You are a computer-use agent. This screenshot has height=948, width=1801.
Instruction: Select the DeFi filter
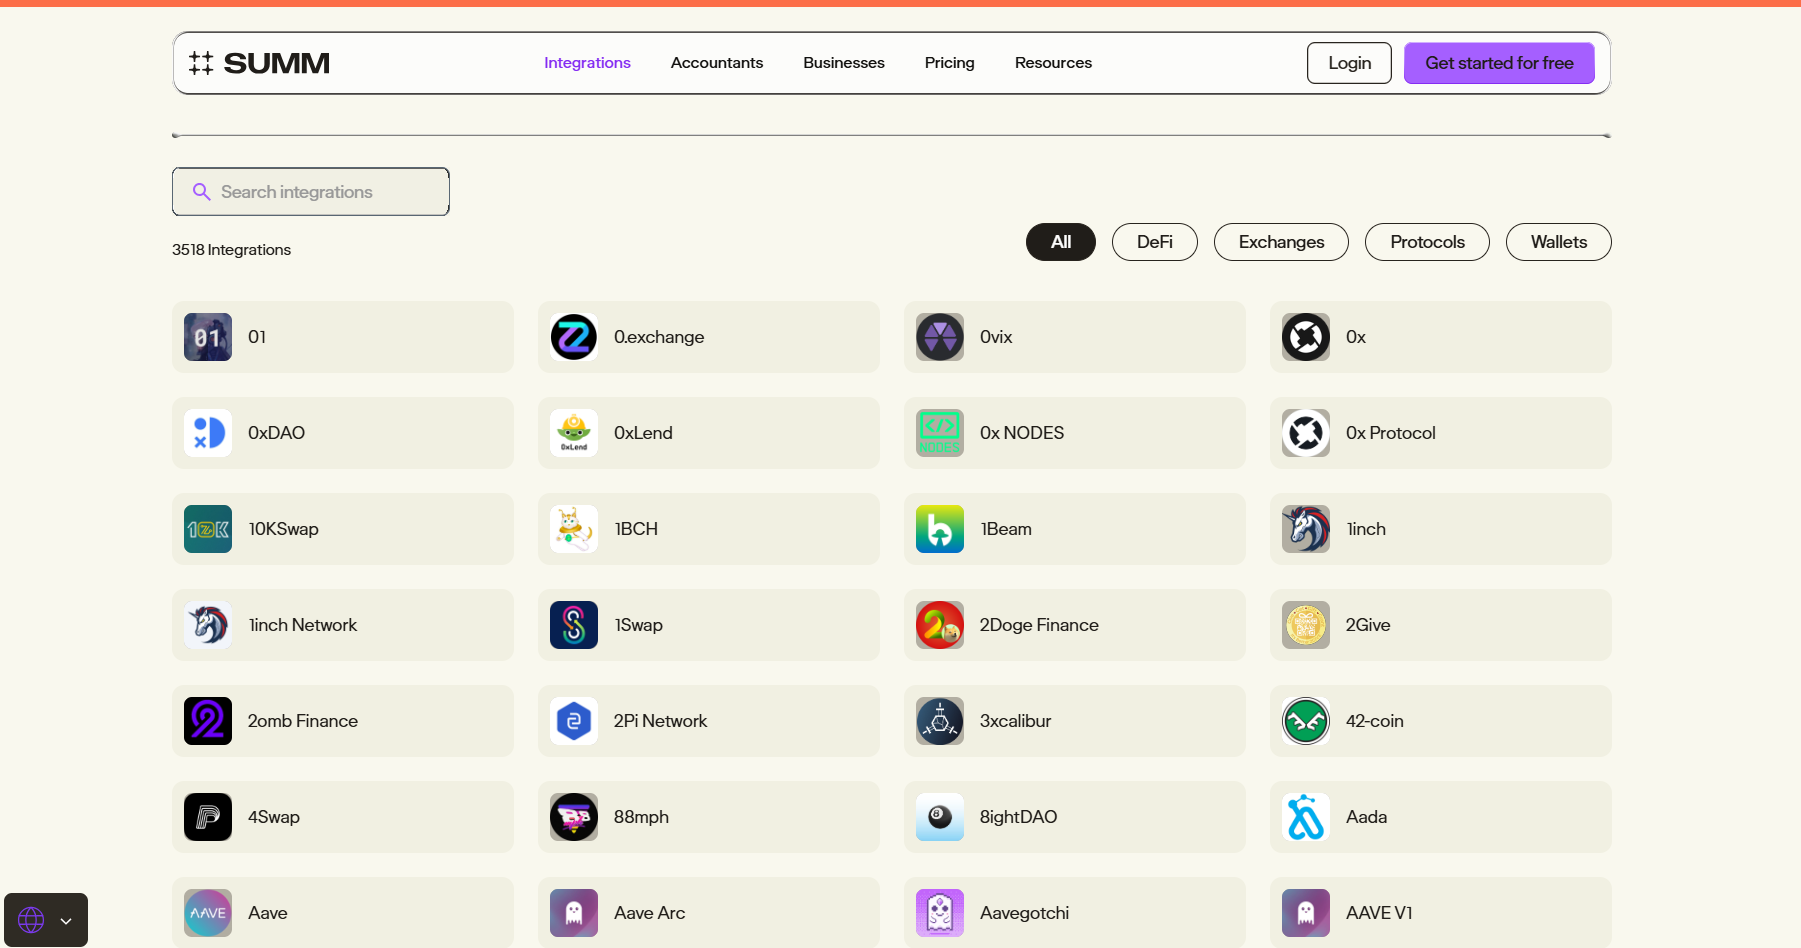tap(1155, 242)
